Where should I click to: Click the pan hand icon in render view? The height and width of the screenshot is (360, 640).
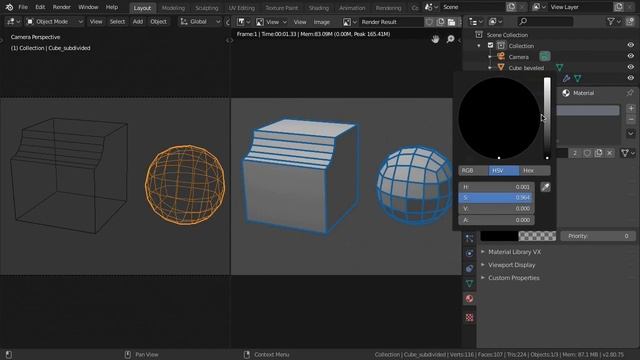436,39
